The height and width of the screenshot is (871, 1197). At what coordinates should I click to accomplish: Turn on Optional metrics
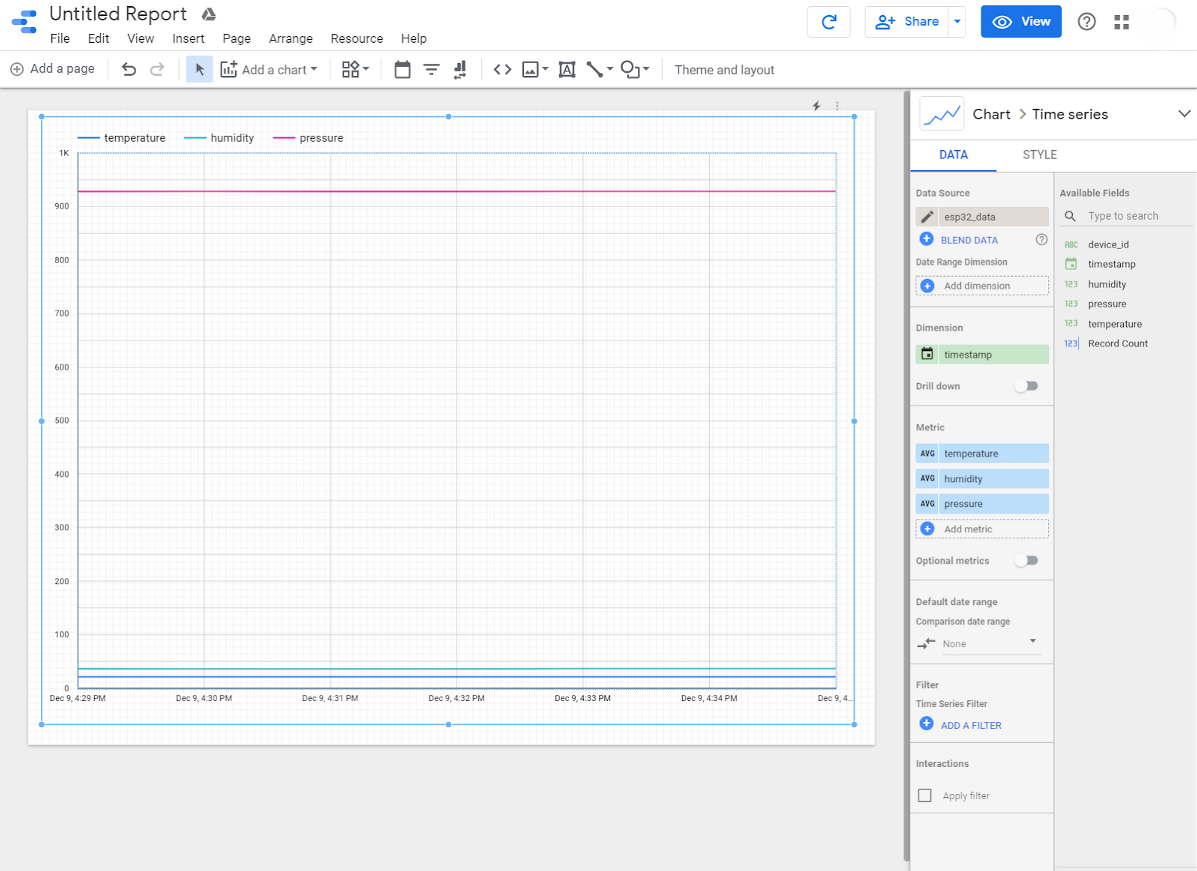[x=1027, y=560]
